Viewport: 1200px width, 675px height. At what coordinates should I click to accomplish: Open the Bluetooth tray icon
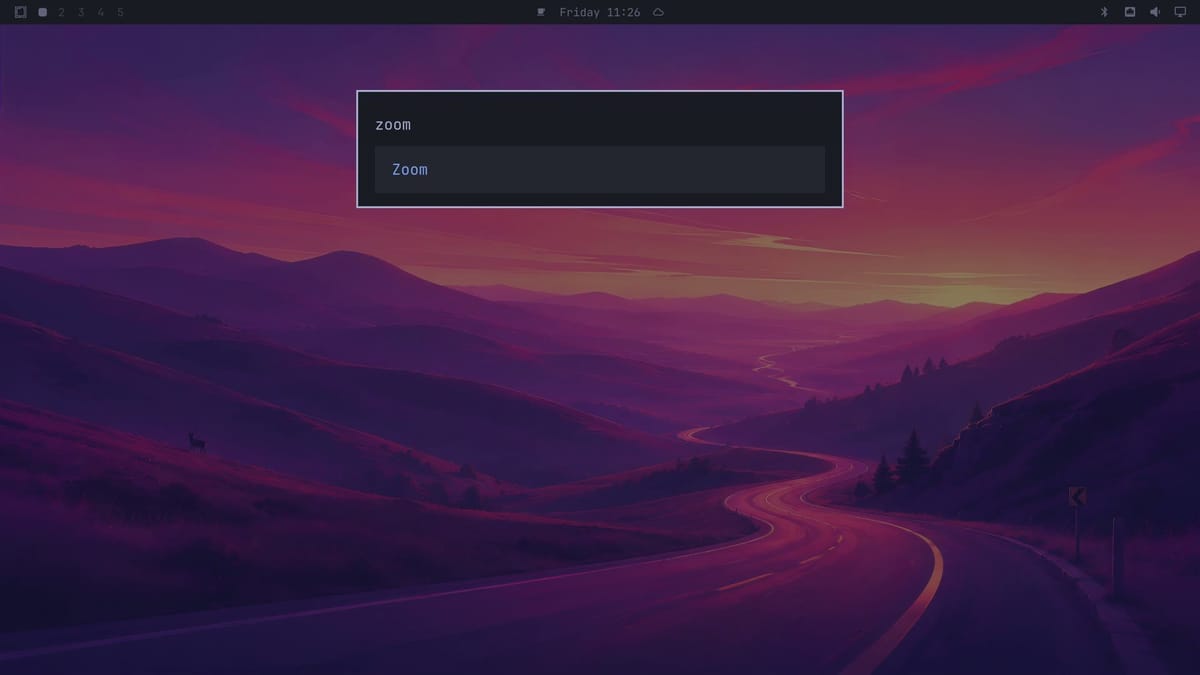pos(1105,12)
